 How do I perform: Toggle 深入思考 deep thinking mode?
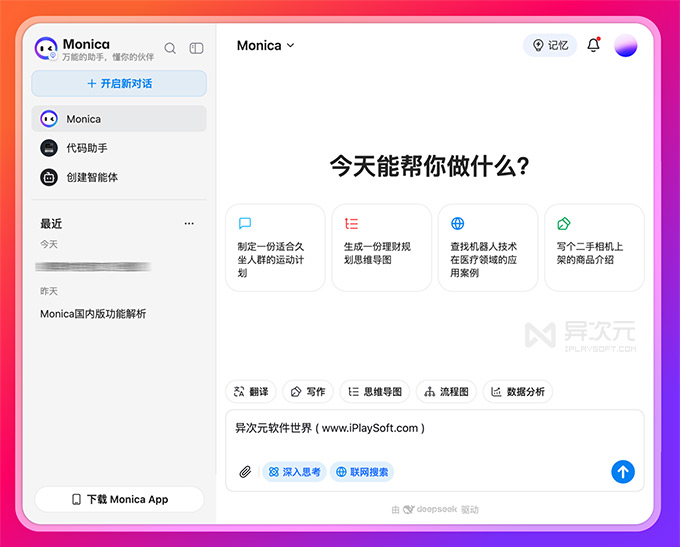(x=294, y=472)
